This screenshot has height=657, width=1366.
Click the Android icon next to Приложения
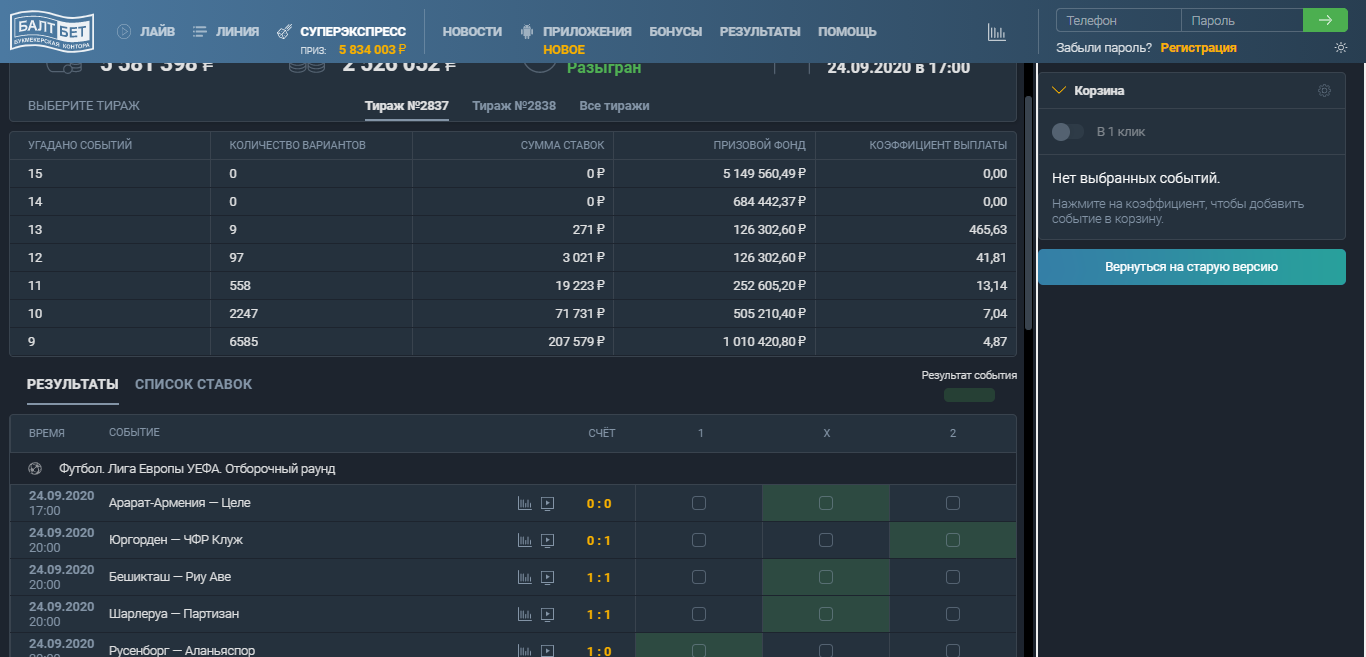click(527, 32)
